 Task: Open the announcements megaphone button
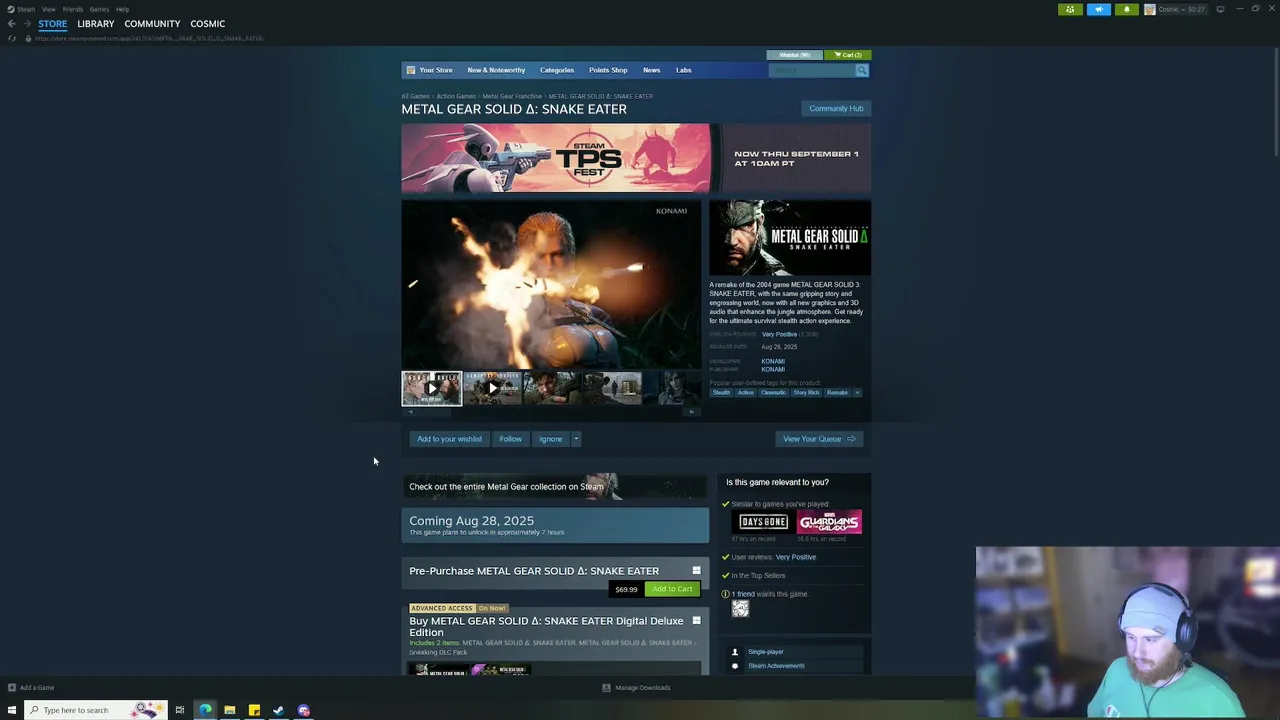click(1098, 9)
